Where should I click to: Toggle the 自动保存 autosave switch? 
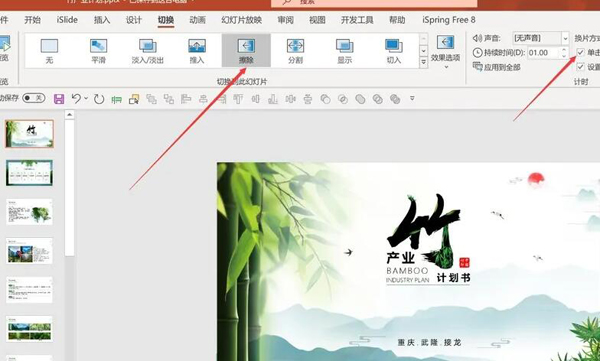[34, 98]
